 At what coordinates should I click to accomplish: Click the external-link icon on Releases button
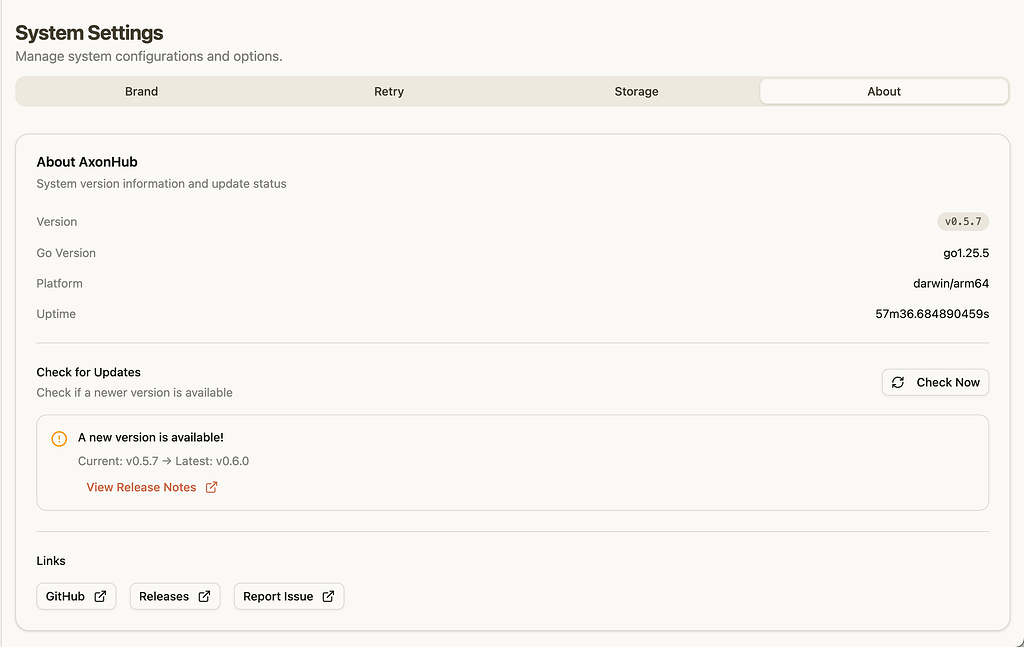point(204,596)
